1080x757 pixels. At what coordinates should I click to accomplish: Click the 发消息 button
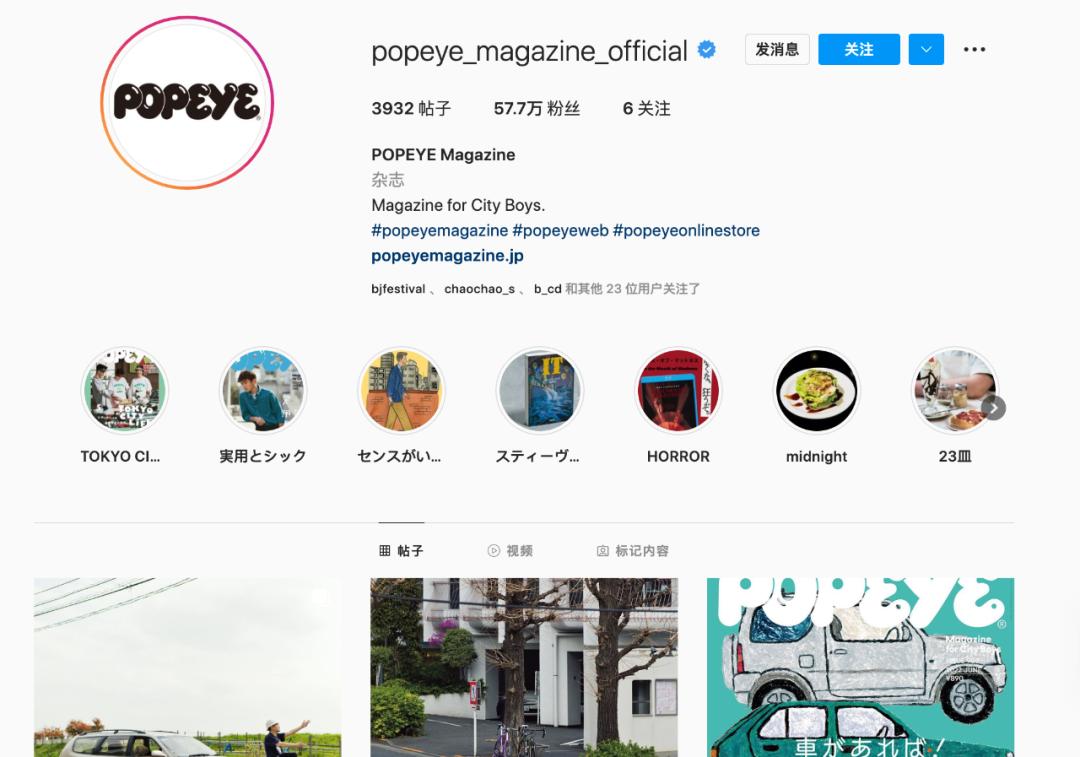777,48
